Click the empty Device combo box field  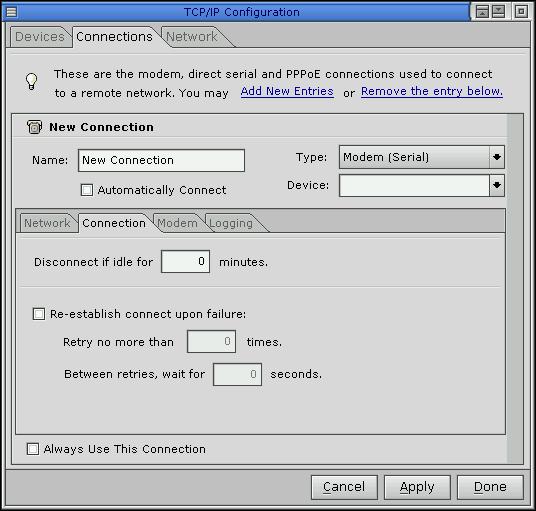[x=414, y=185]
